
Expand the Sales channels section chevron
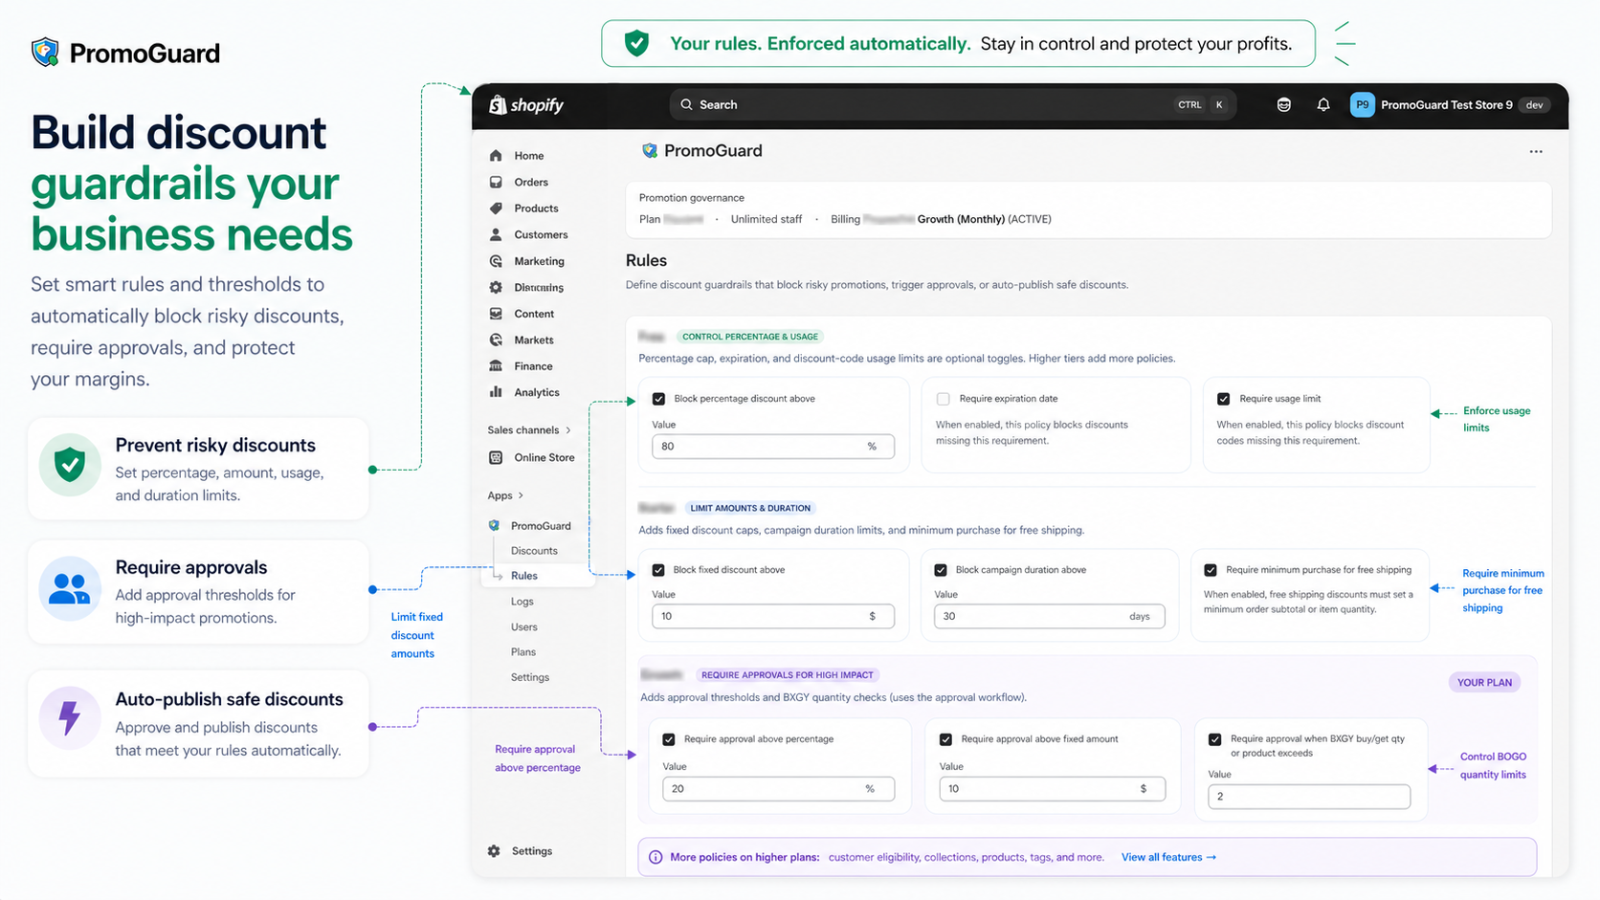pyautogui.click(x=569, y=430)
